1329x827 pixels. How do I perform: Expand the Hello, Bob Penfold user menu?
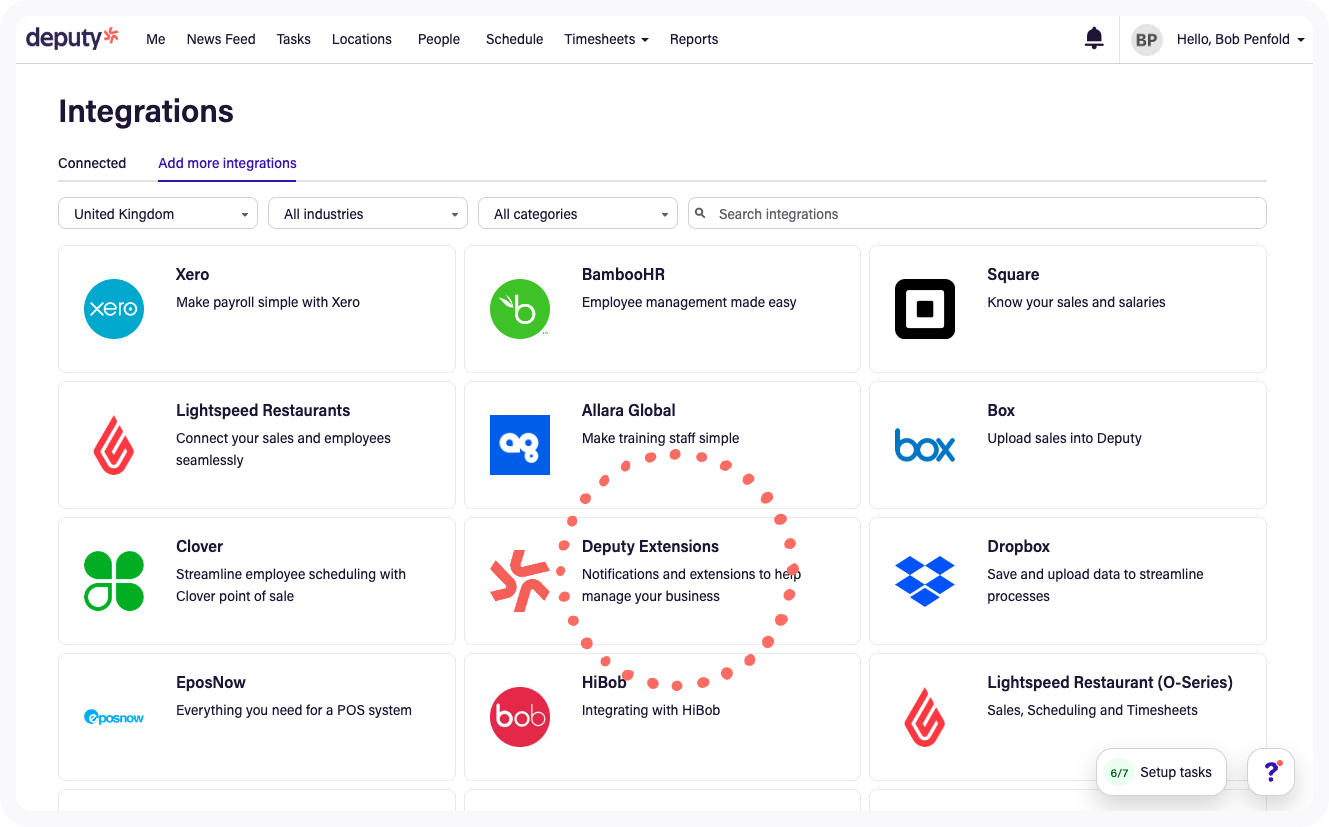1240,39
